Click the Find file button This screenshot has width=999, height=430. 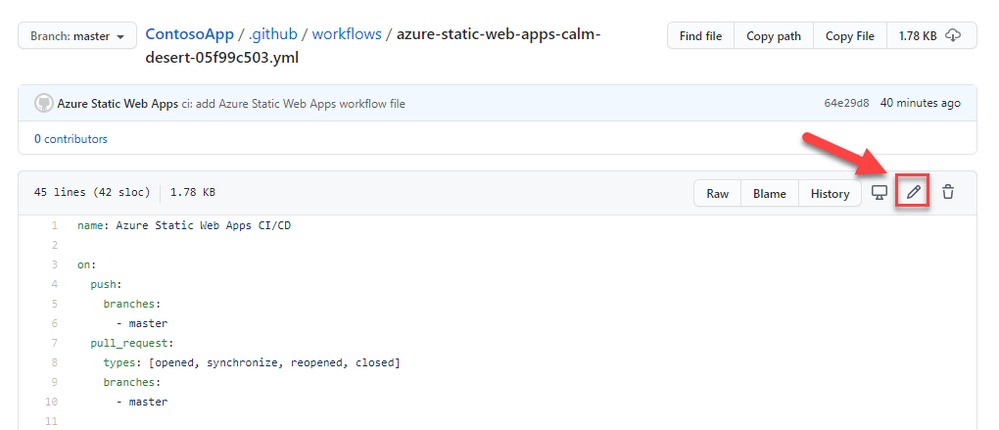(701, 36)
